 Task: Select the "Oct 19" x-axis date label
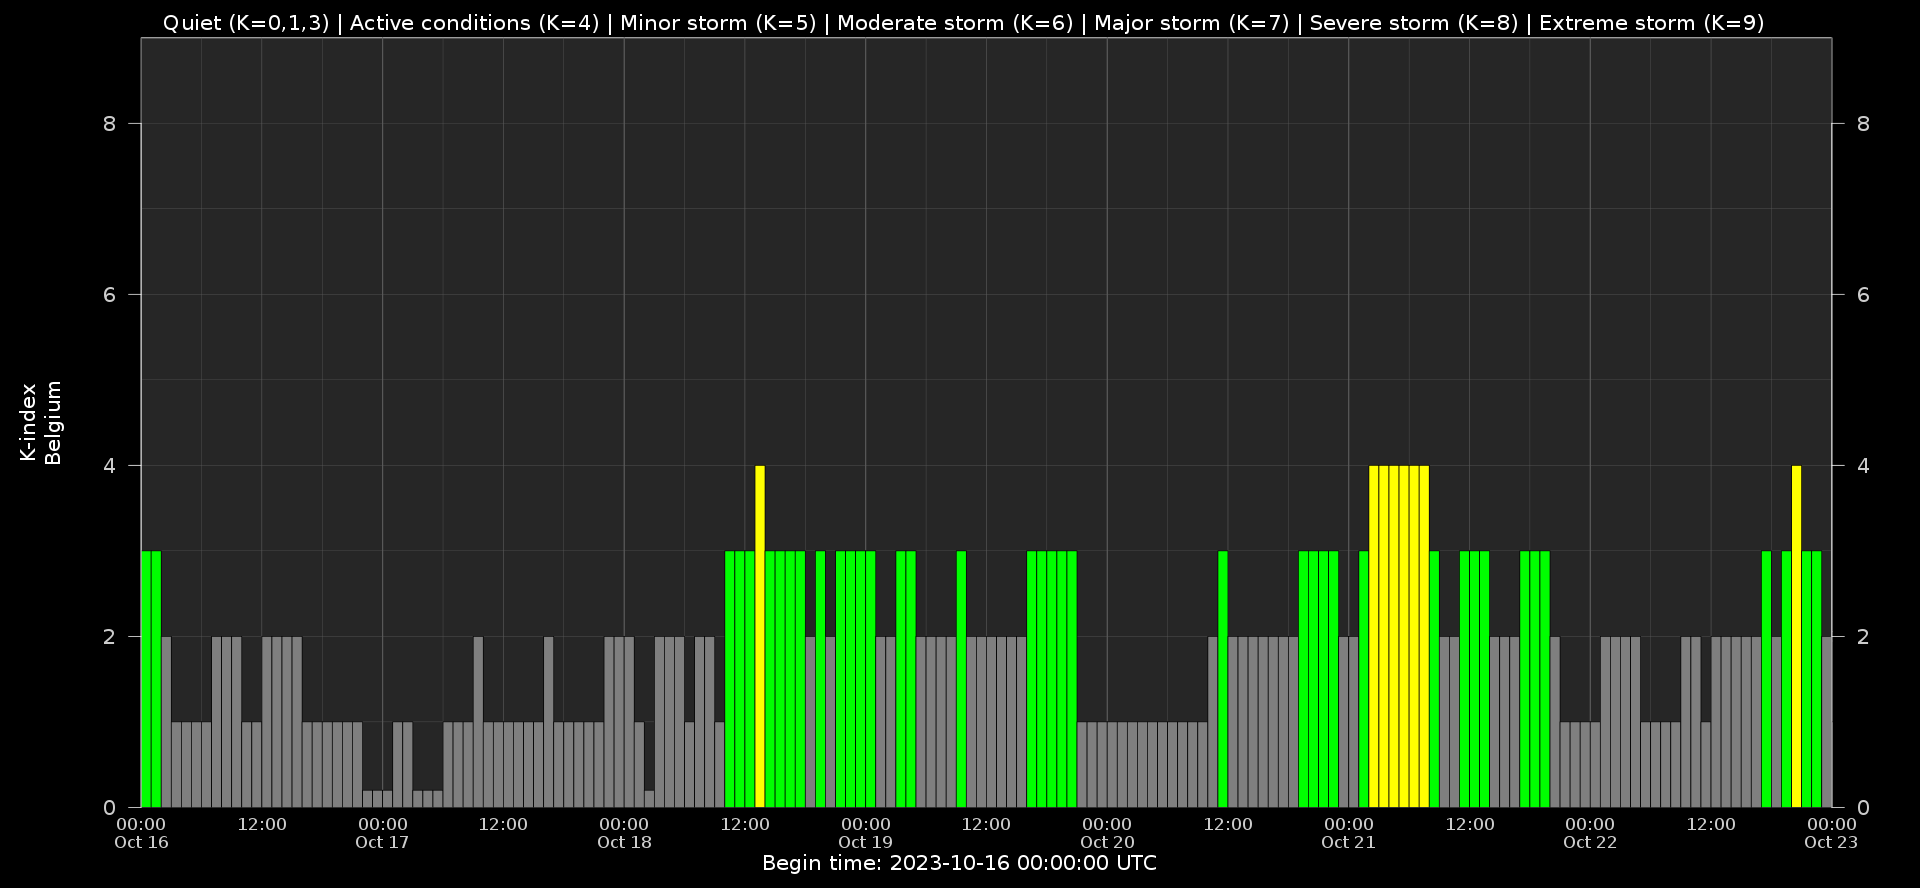pos(865,843)
